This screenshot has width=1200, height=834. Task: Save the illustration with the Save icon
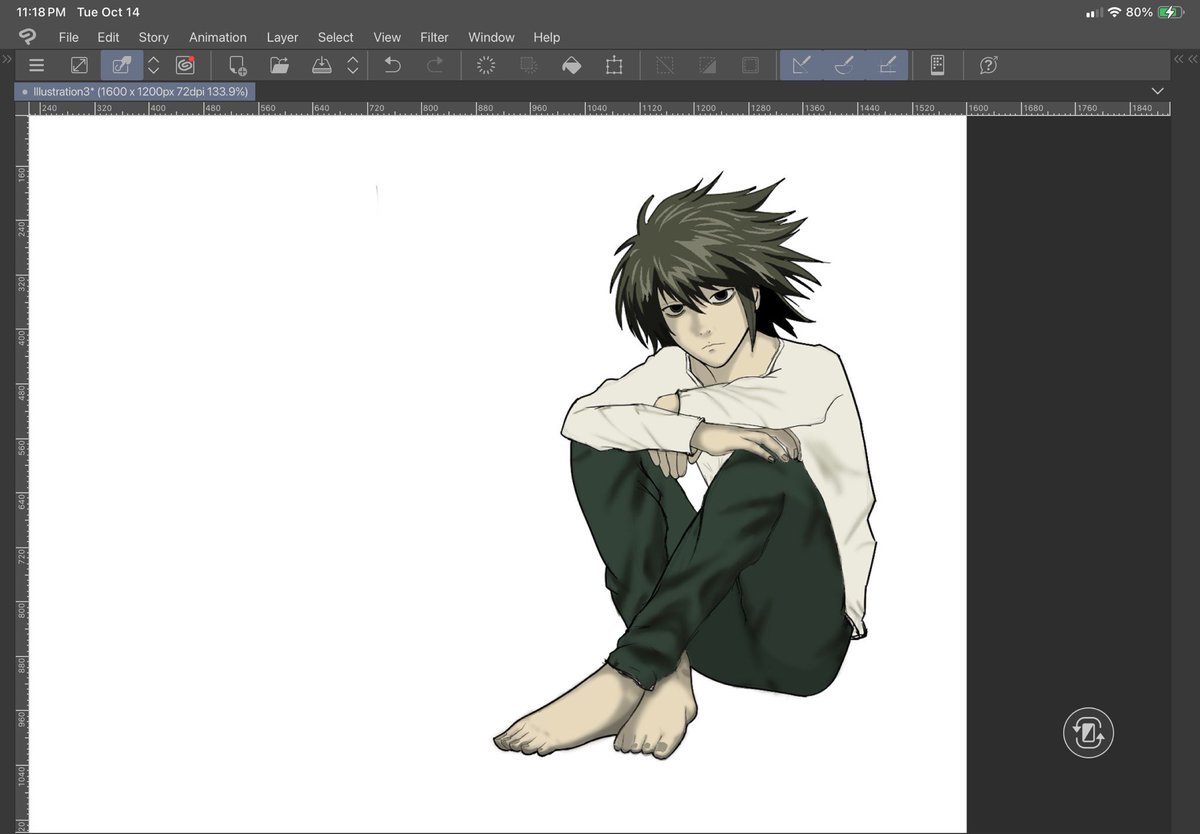322,65
